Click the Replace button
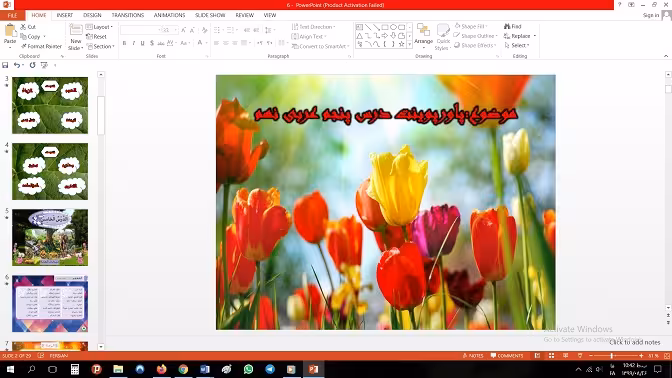This screenshot has width=672, height=378. [520, 36]
